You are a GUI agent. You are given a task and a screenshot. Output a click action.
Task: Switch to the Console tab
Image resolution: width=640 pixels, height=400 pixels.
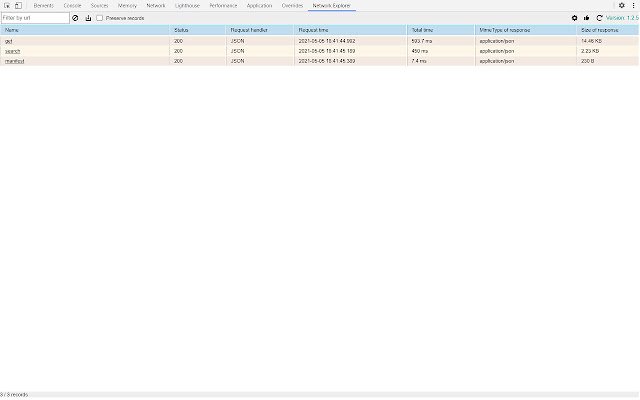tap(73, 6)
